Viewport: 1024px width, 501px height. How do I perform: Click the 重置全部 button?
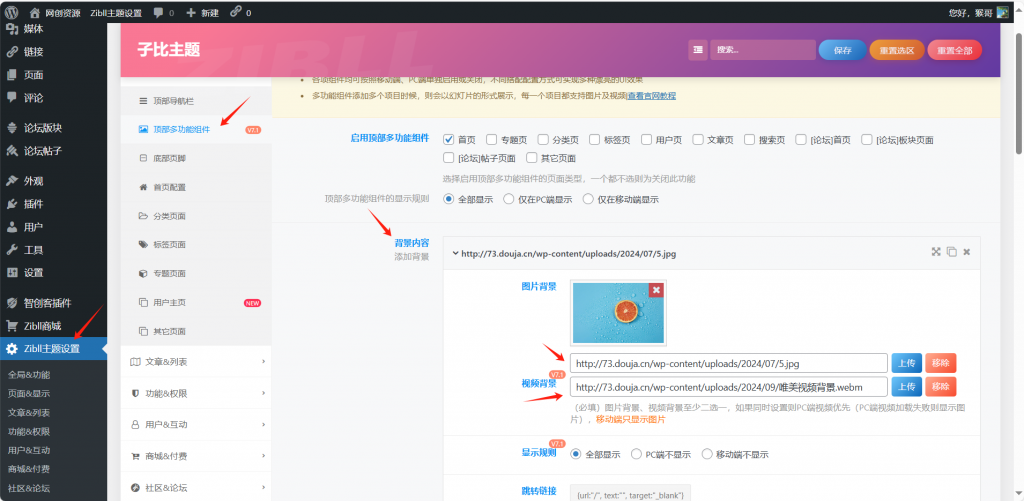tap(954, 50)
